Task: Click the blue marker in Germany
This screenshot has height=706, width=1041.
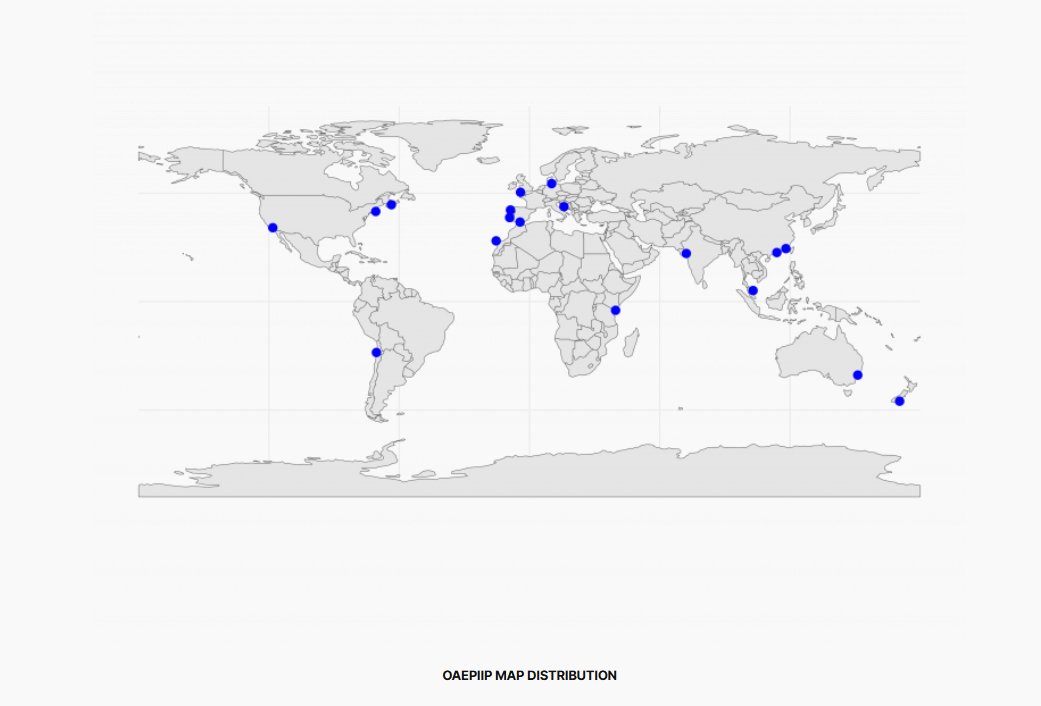Action: click(x=552, y=183)
